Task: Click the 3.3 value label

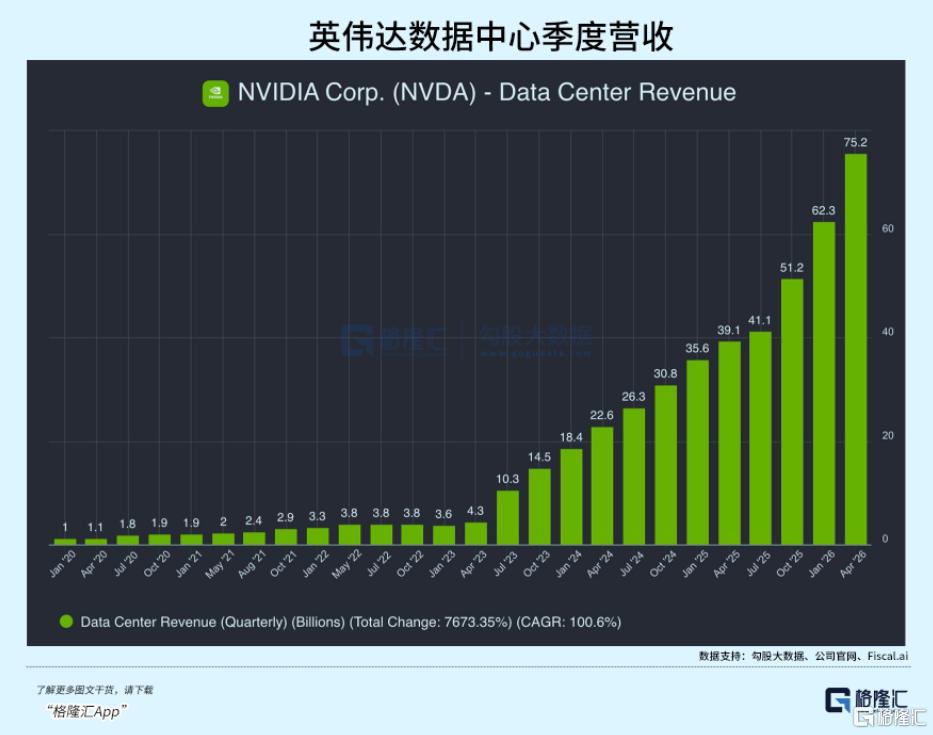Action: [x=317, y=516]
